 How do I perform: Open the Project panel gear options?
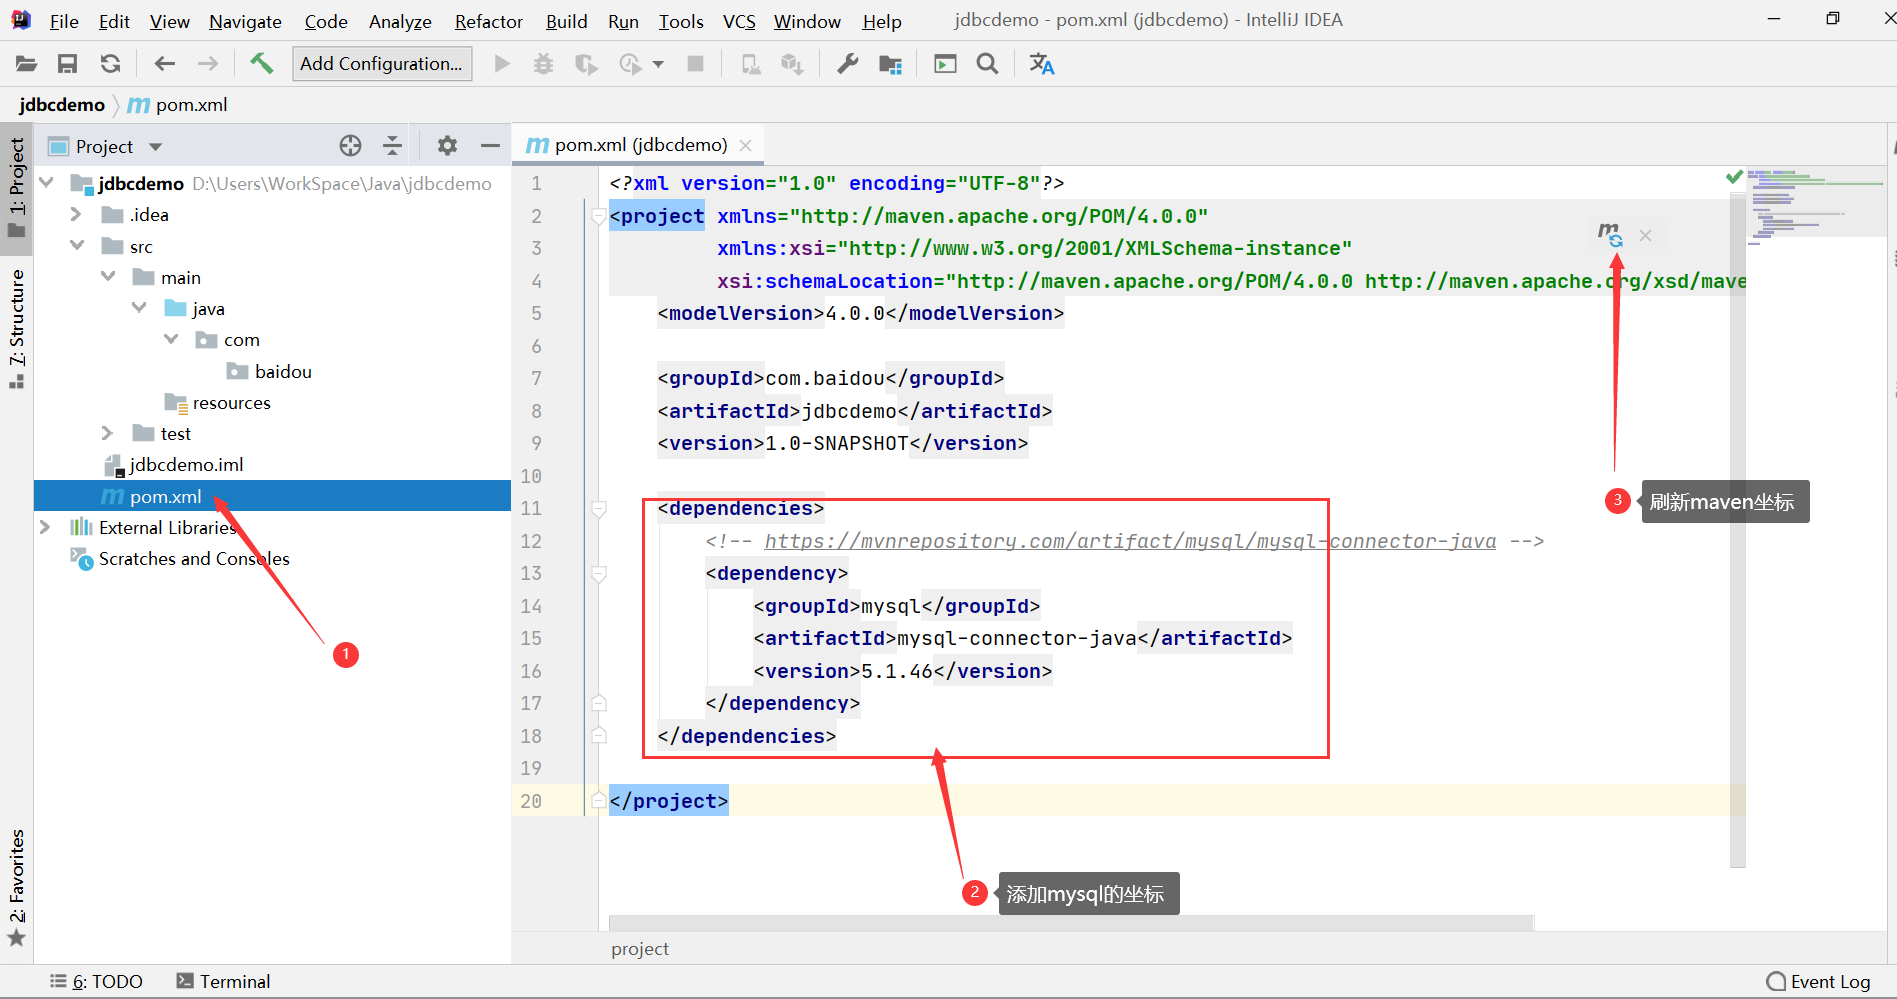(447, 146)
